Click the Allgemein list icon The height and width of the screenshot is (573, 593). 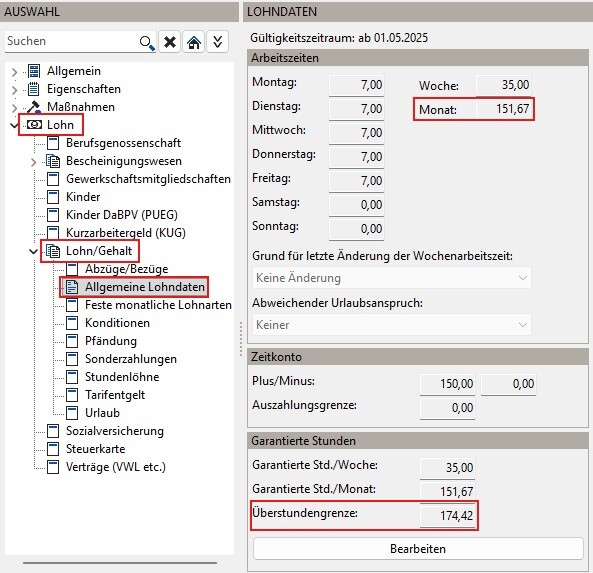pos(34,71)
